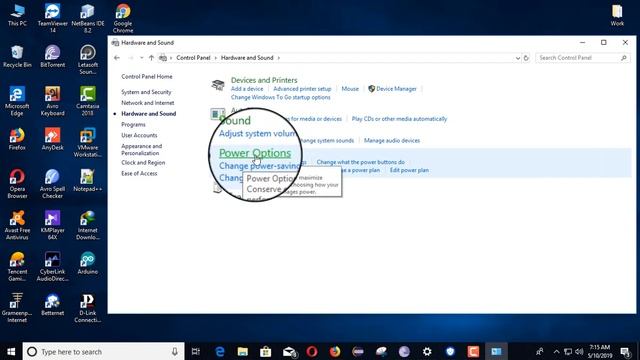Viewport: 640px width, 360px height.
Task: Select Control Panel in address breadcrumb
Action: (x=193, y=58)
